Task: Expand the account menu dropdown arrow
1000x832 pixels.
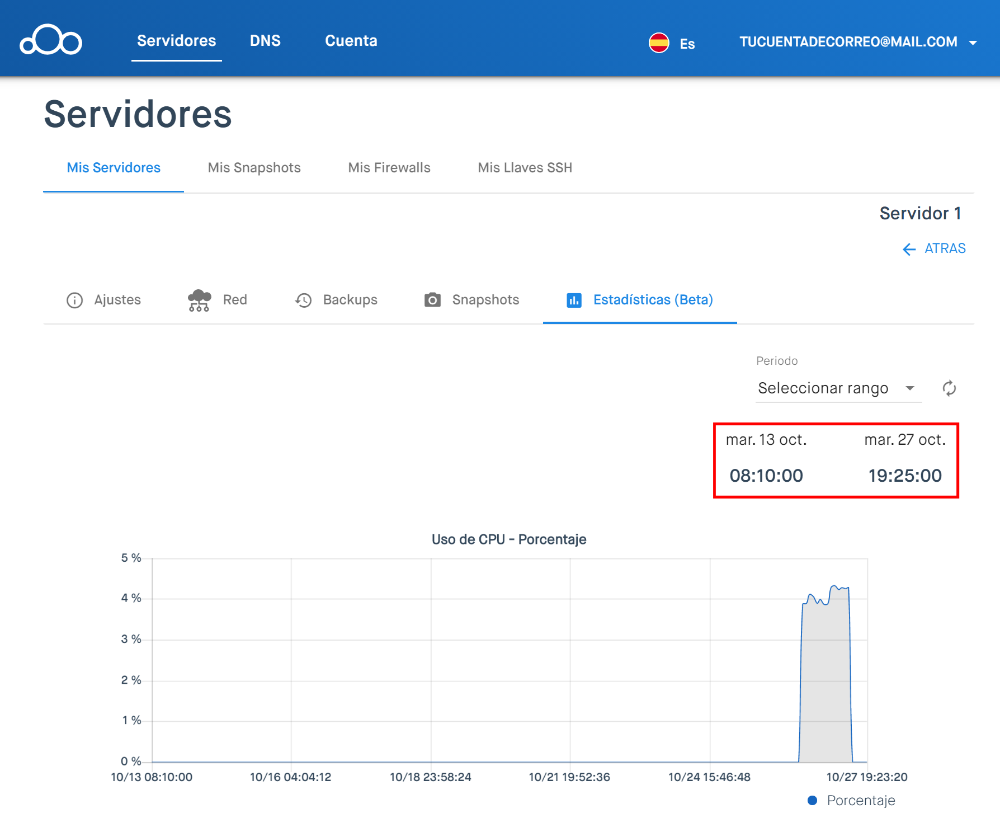Action: point(973,43)
